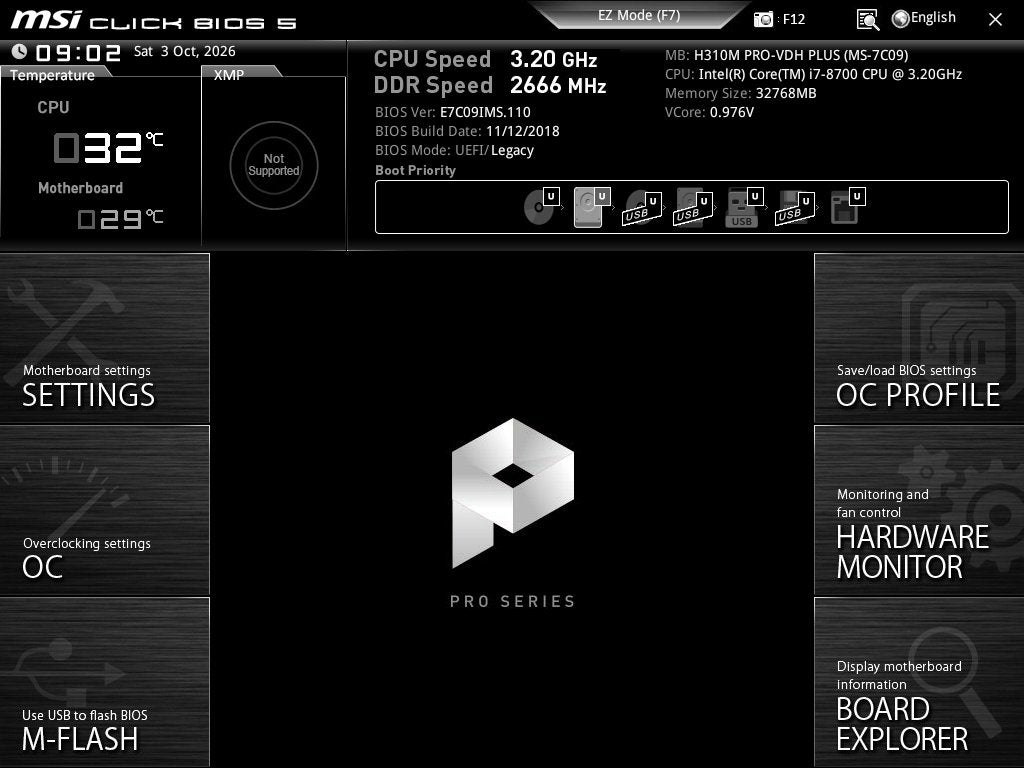The height and width of the screenshot is (768, 1024).
Task: Click the CPU temperature reading 032°C
Action: coord(108,147)
